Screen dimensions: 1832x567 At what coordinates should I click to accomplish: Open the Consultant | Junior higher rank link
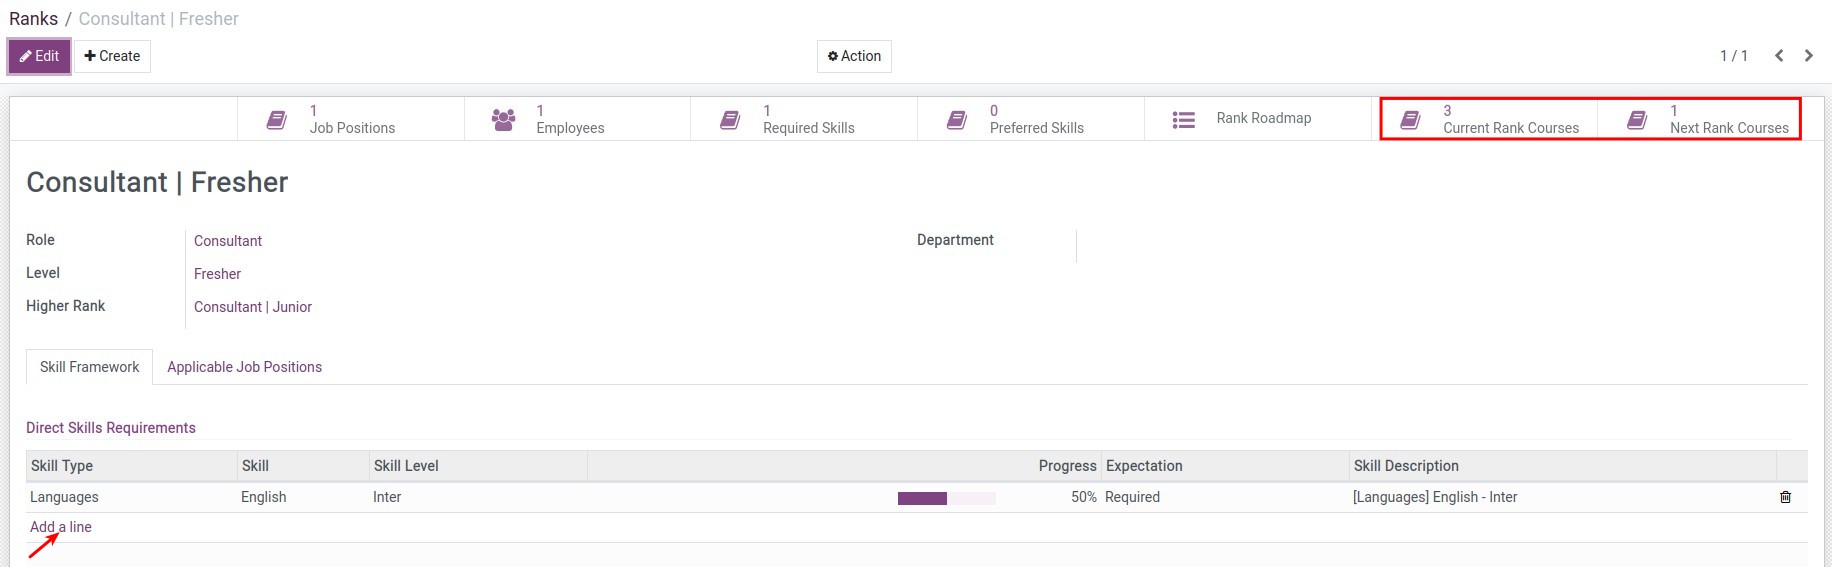point(253,307)
